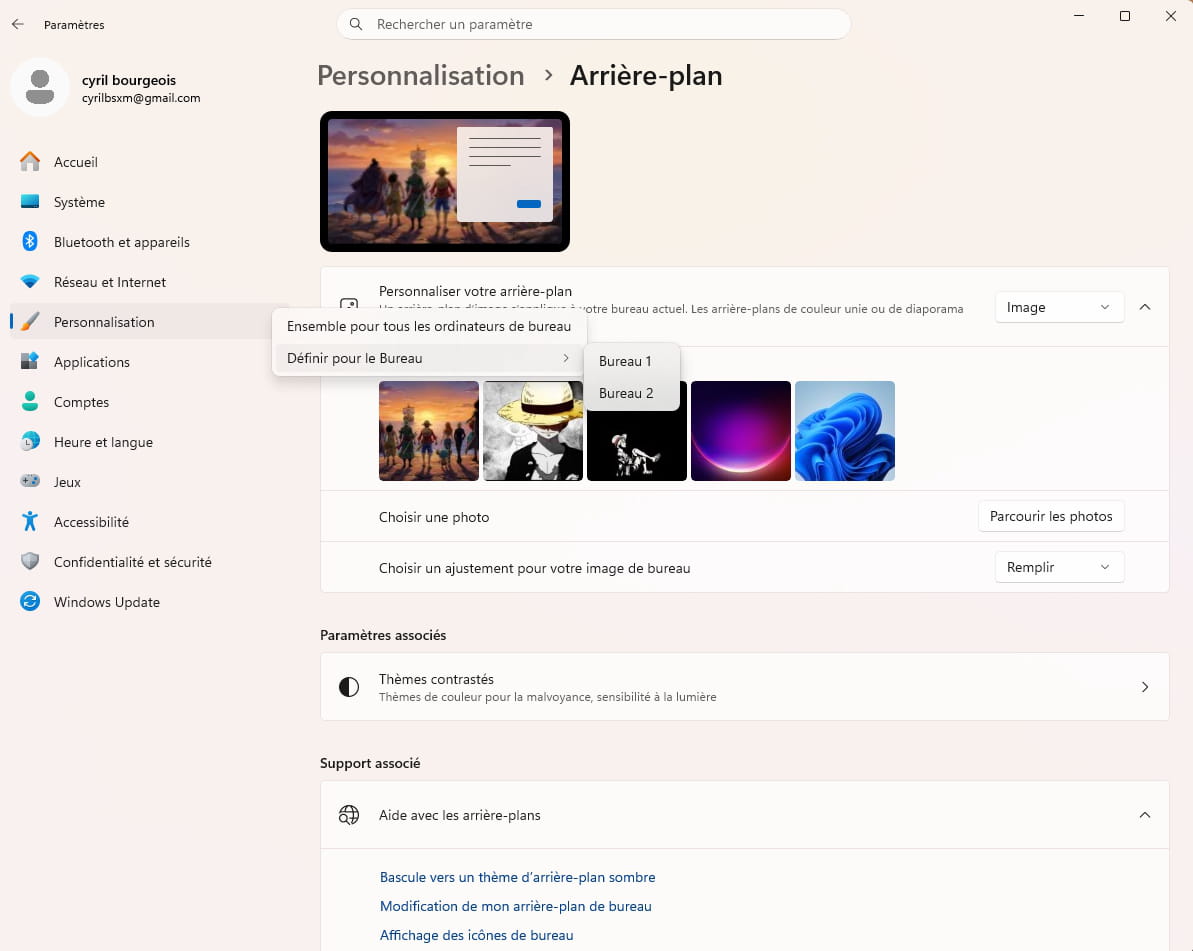The height and width of the screenshot is (951, 1193).
Task: Open Affichage des icônes de bureau link
Action: pyautogui.click(x=476, y=935)
